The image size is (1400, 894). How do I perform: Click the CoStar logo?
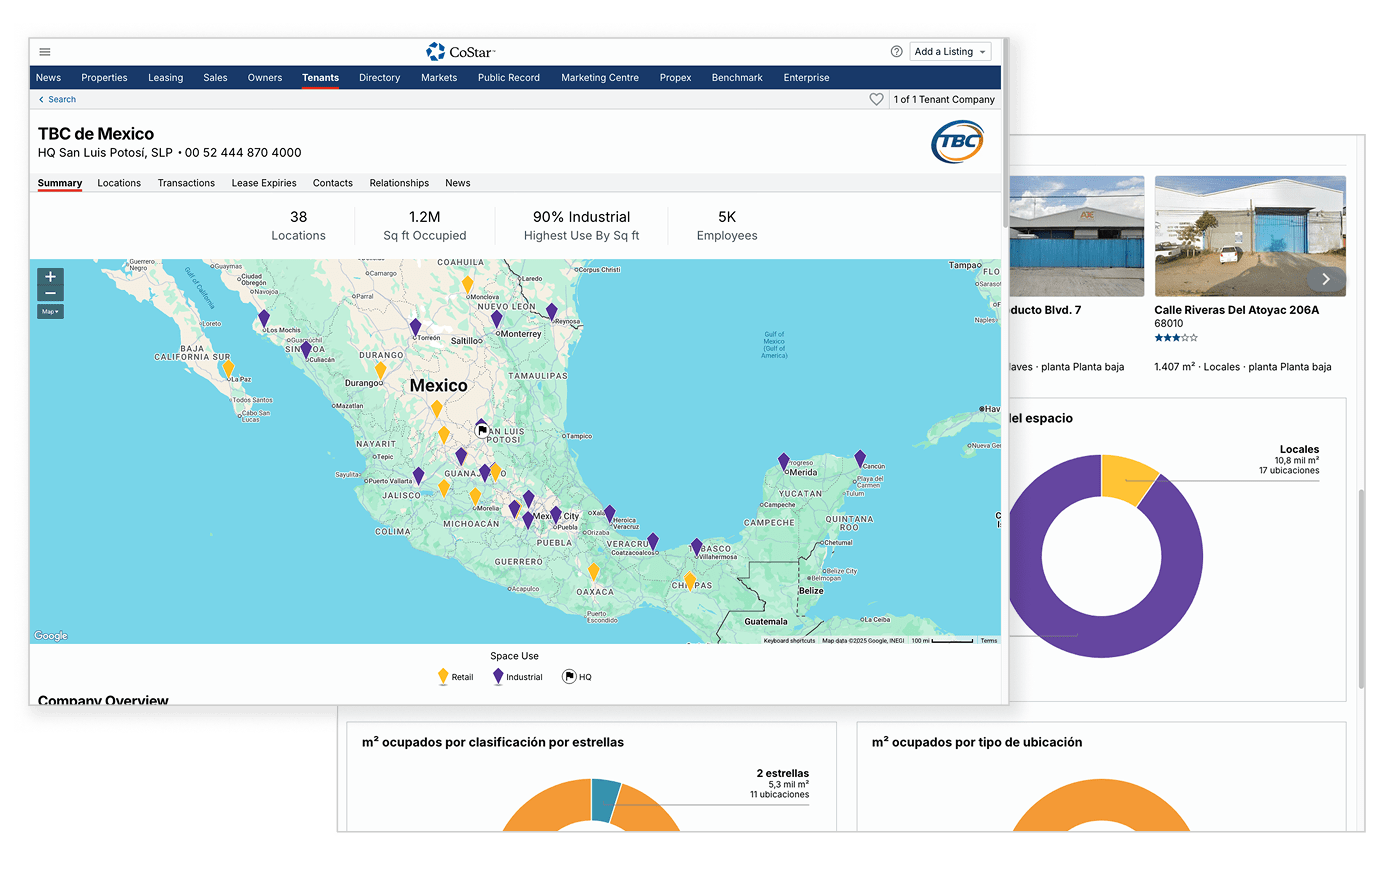(x=460, y=52)
